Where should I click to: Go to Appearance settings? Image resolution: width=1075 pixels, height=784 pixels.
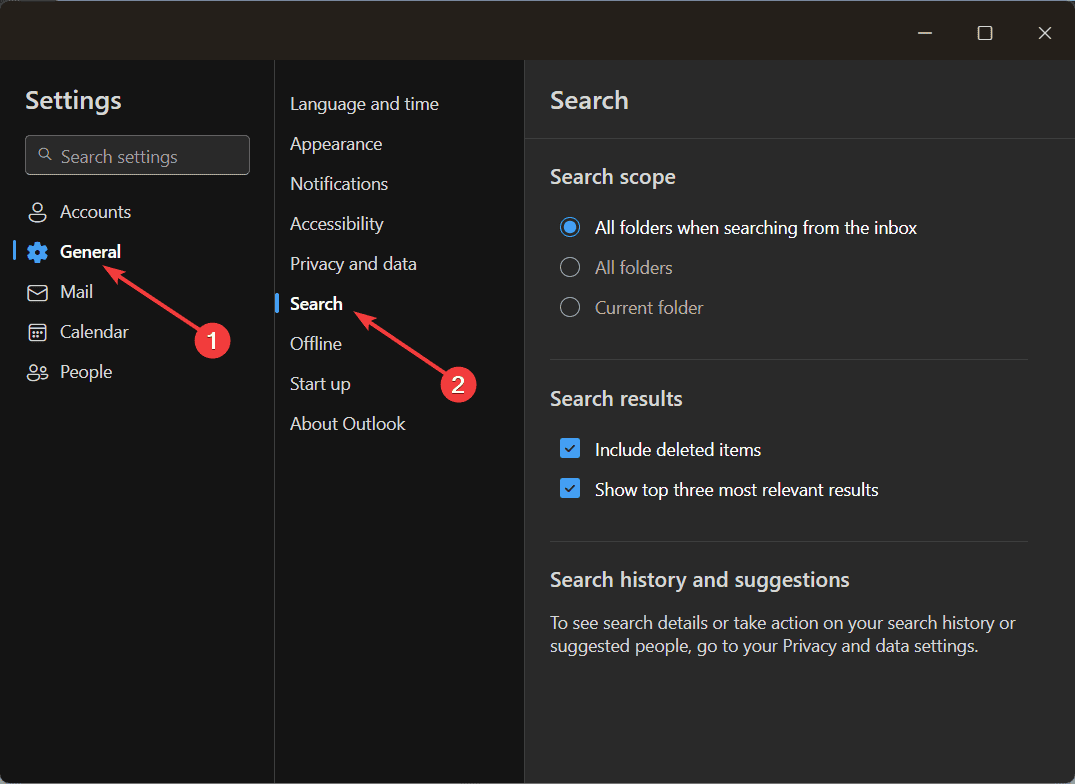coord(336,144)
